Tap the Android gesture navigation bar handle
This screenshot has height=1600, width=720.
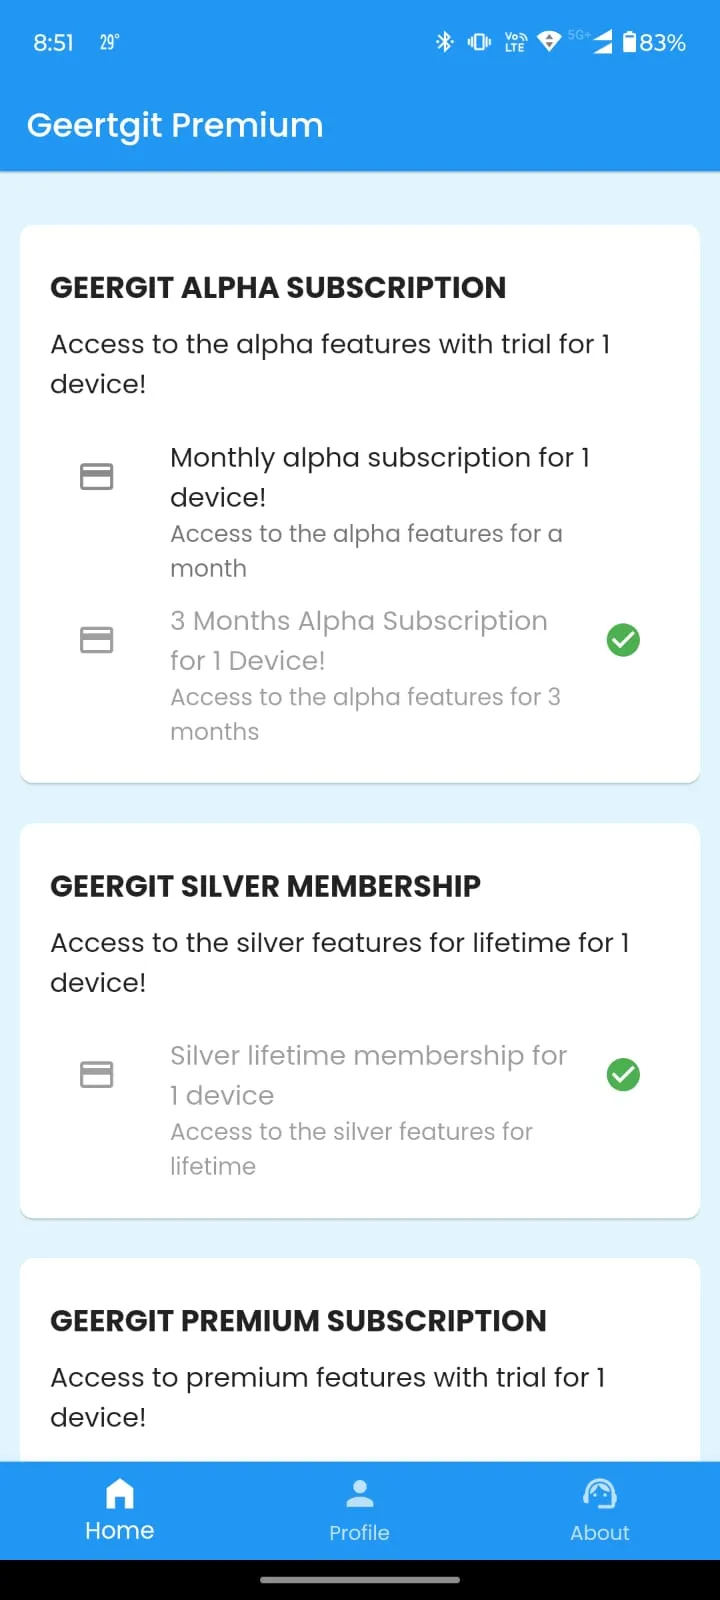[x=360, y=1580]
